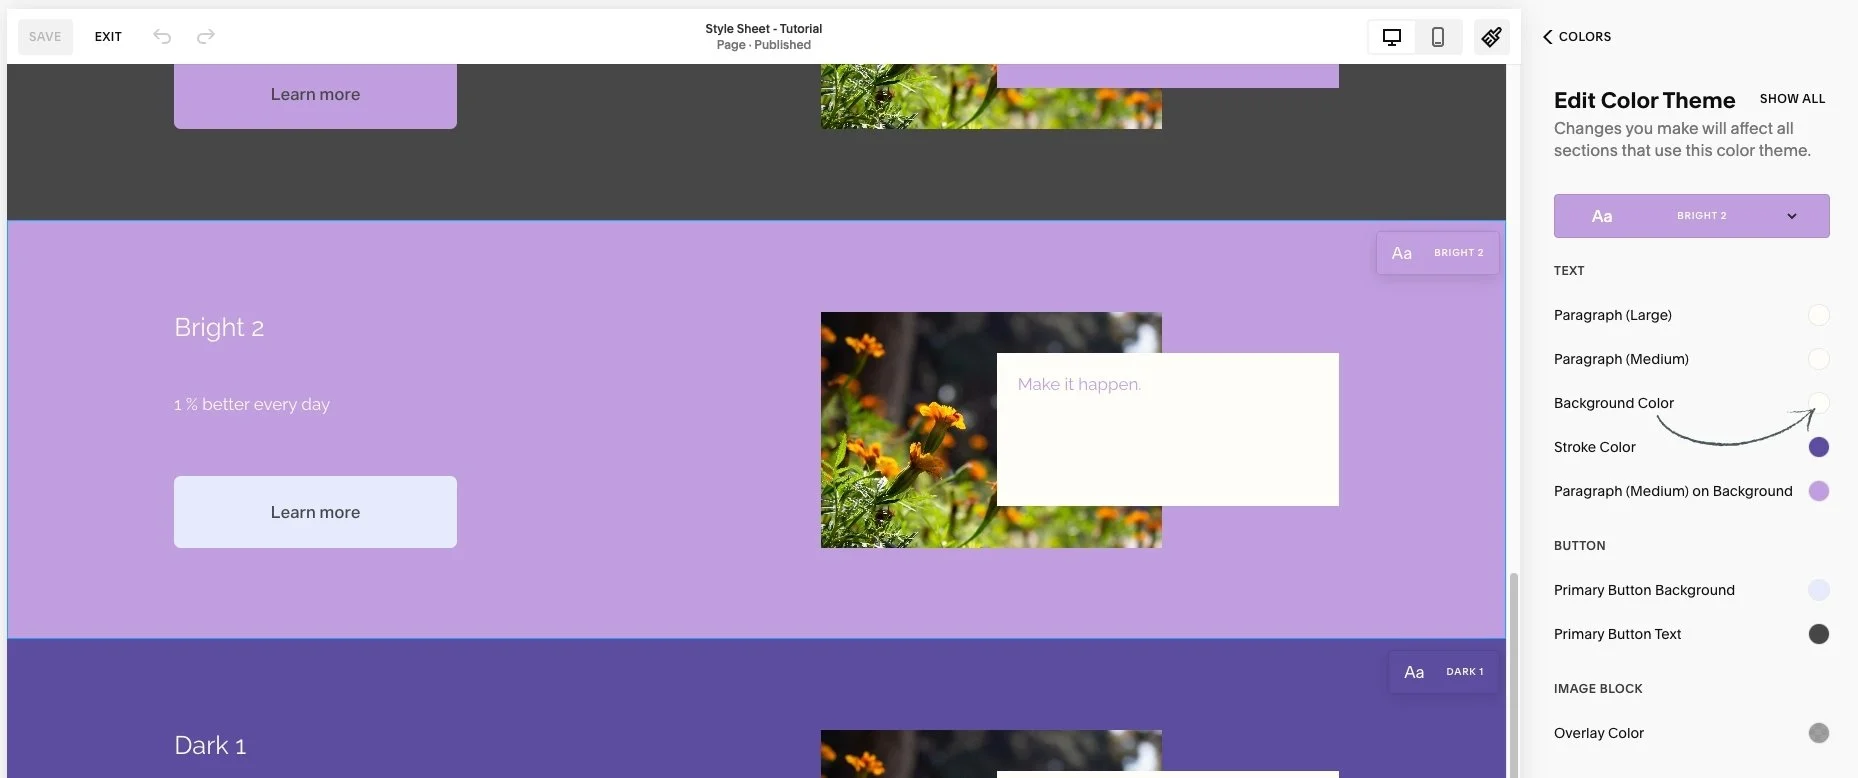Click the 'Paragraph (Medium) on Background' label
Screen dimensions: 1858x778
(1673, 491)
